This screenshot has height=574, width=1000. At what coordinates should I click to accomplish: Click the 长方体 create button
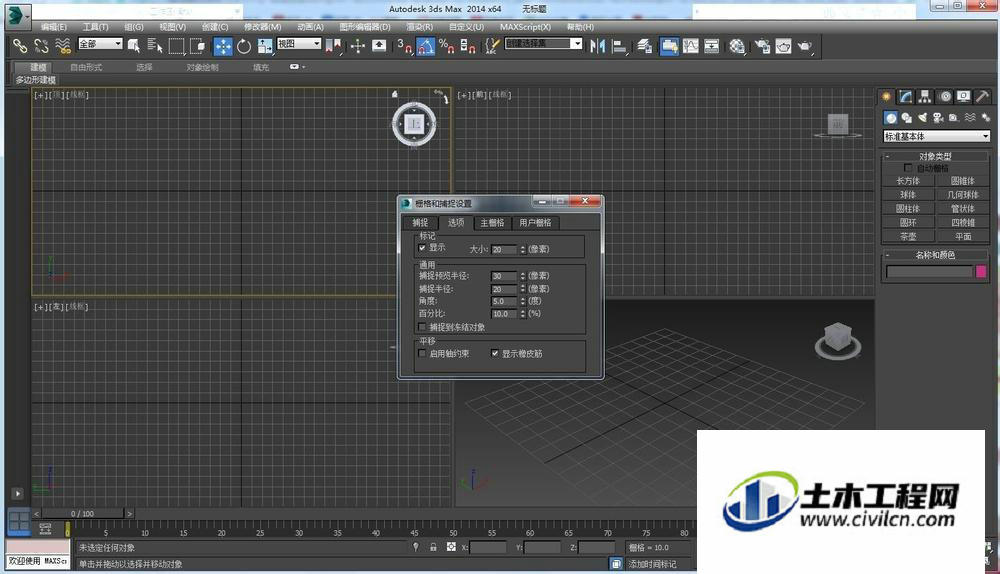tap(908, 181)
